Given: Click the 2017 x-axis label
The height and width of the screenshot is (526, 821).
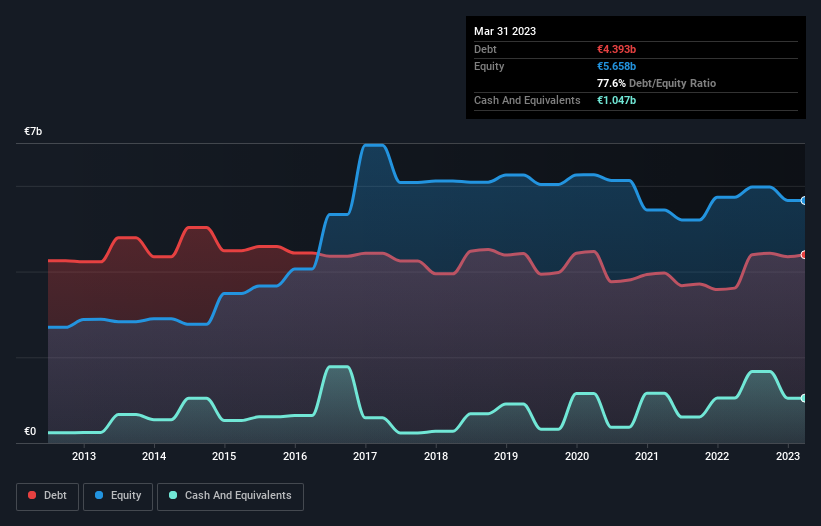Looking at the screenshot, I should coord(365,456).
